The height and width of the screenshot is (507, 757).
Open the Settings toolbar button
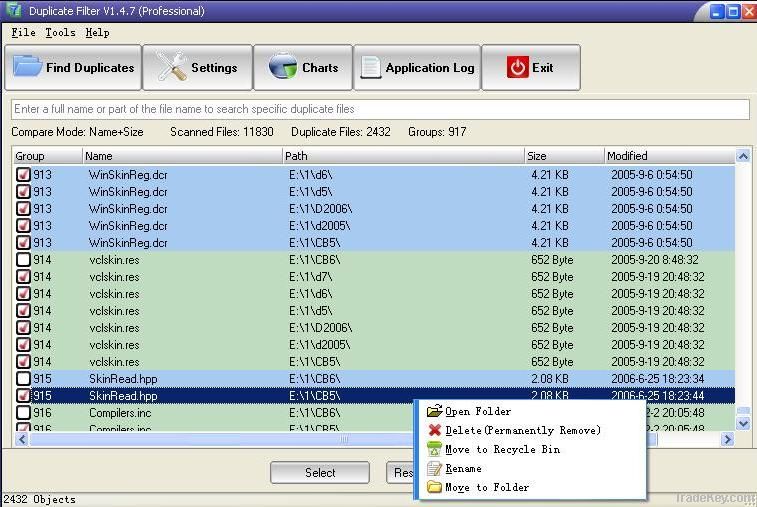coord(197,67)
